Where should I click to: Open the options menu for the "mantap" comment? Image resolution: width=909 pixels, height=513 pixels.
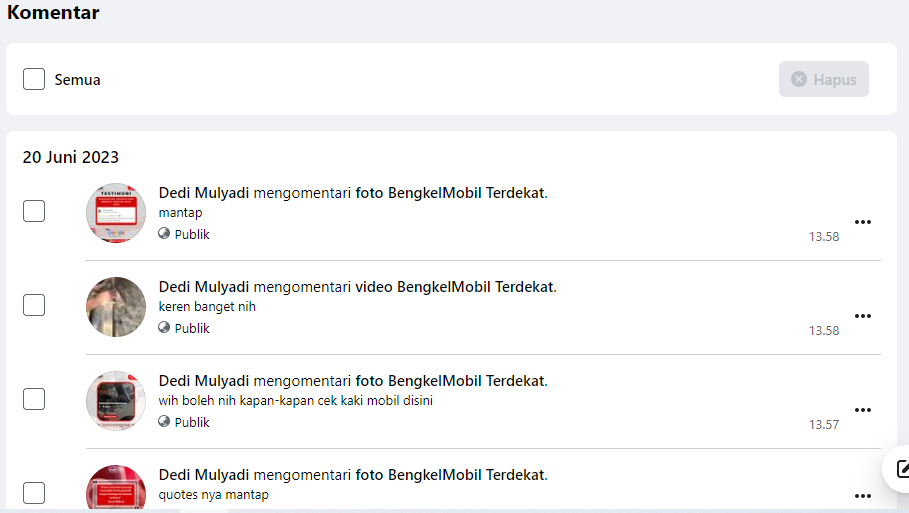tap(863, 222)
